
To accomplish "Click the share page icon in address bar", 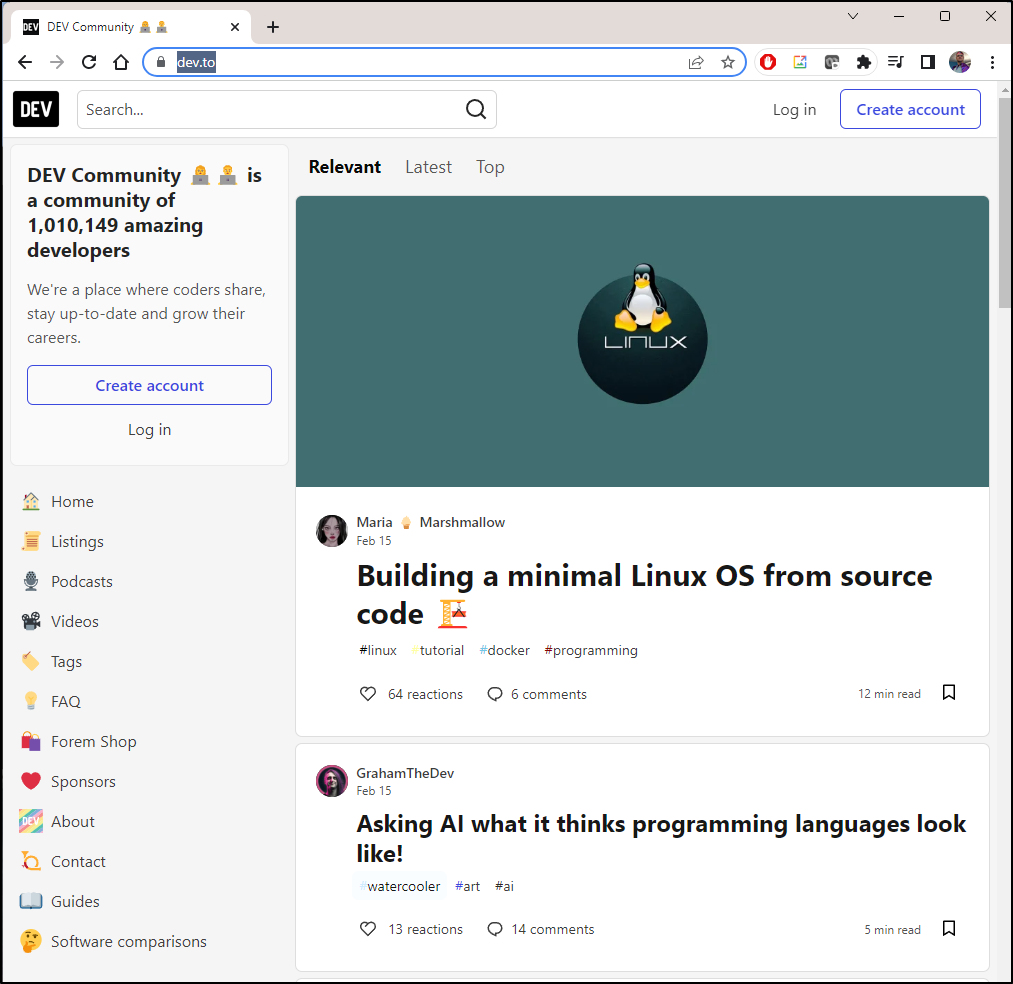I will click(x=696, y=62).
